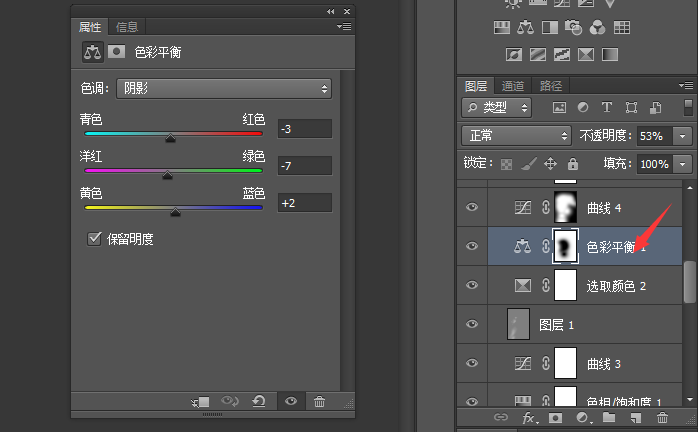Click the 青色-红色 slider handle
Viewport: 698px width, 432px height.
(x=170, y=138)
